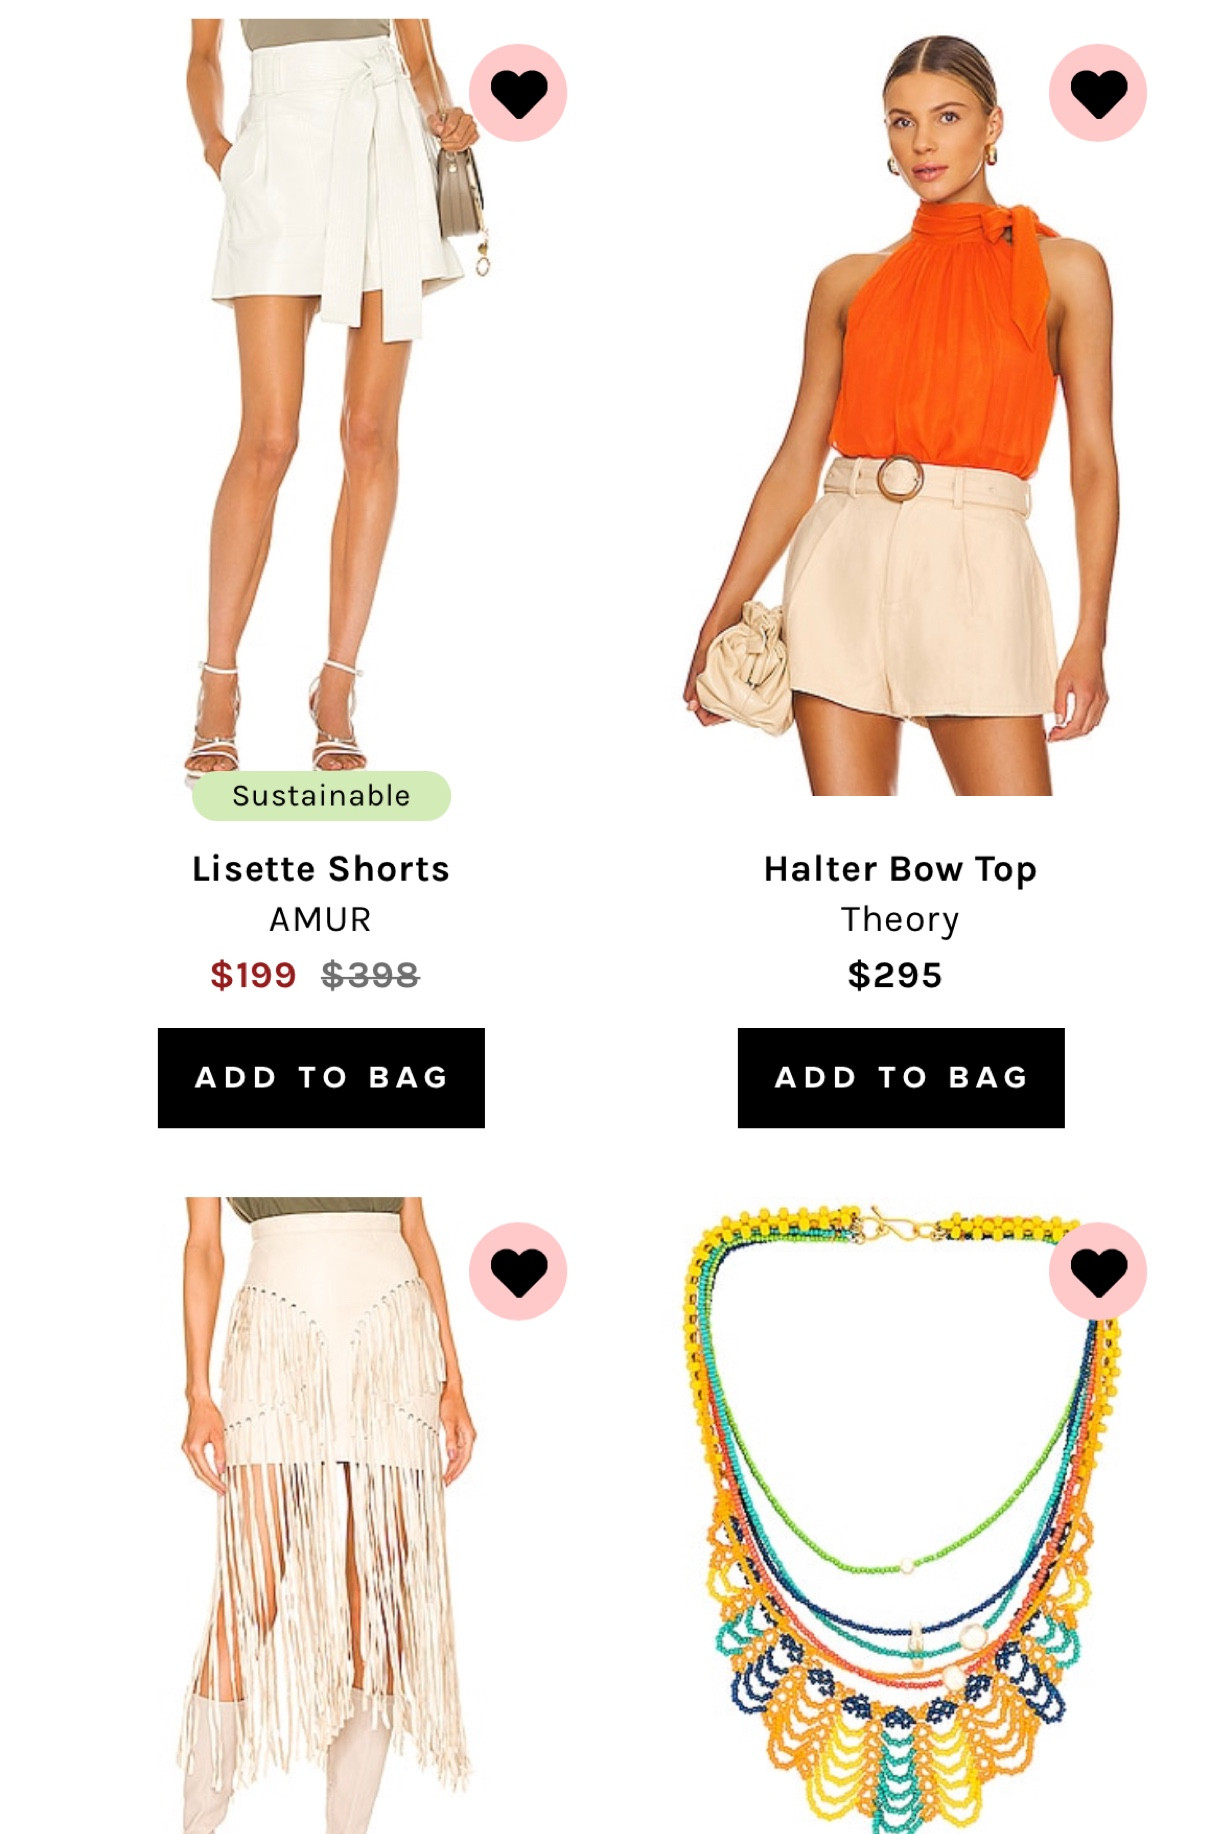Visit the AMUR brand link
This screenshot has height=1834, width=1223.
pyautogui.click(x=321, y=920)
